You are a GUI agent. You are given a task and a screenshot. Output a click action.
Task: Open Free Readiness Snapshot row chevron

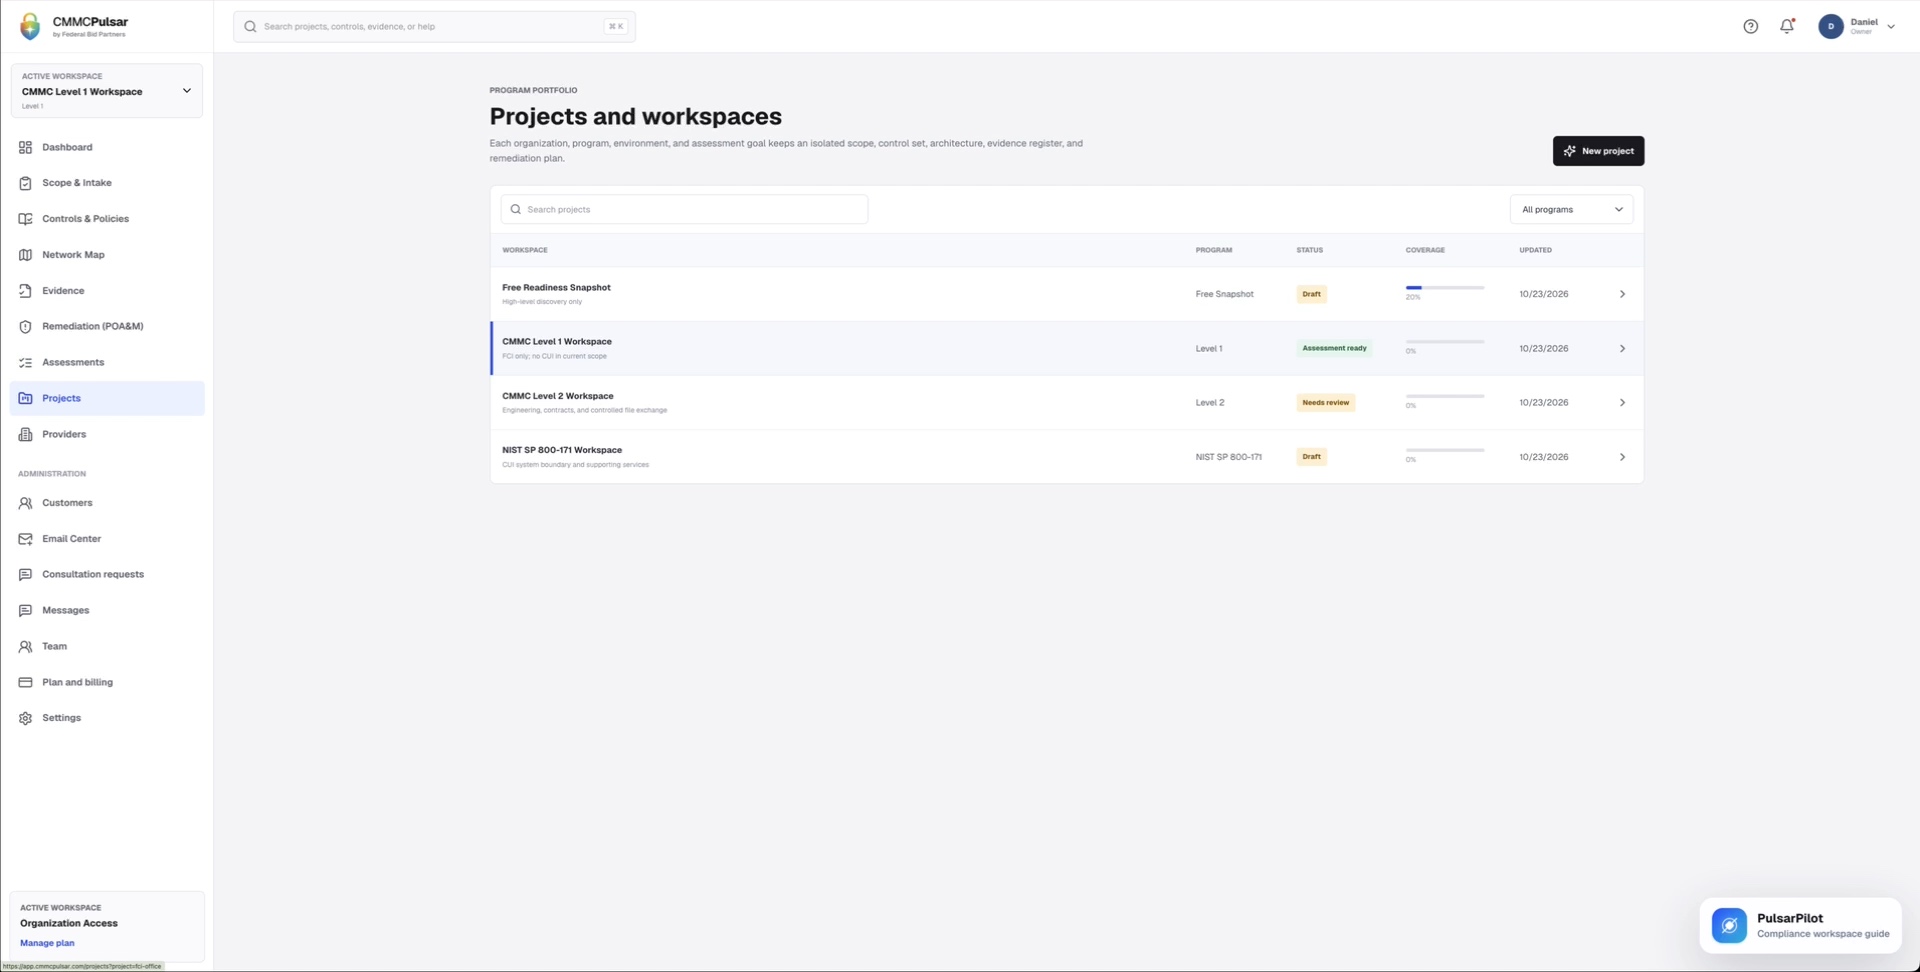click(x=1622, y=294)
